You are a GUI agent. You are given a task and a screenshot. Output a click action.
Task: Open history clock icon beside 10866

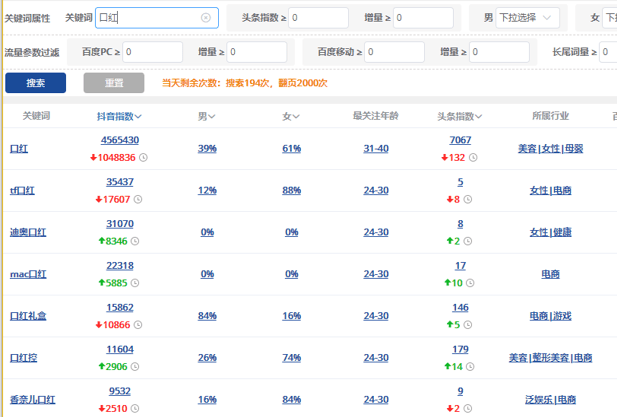click(138, 325)
